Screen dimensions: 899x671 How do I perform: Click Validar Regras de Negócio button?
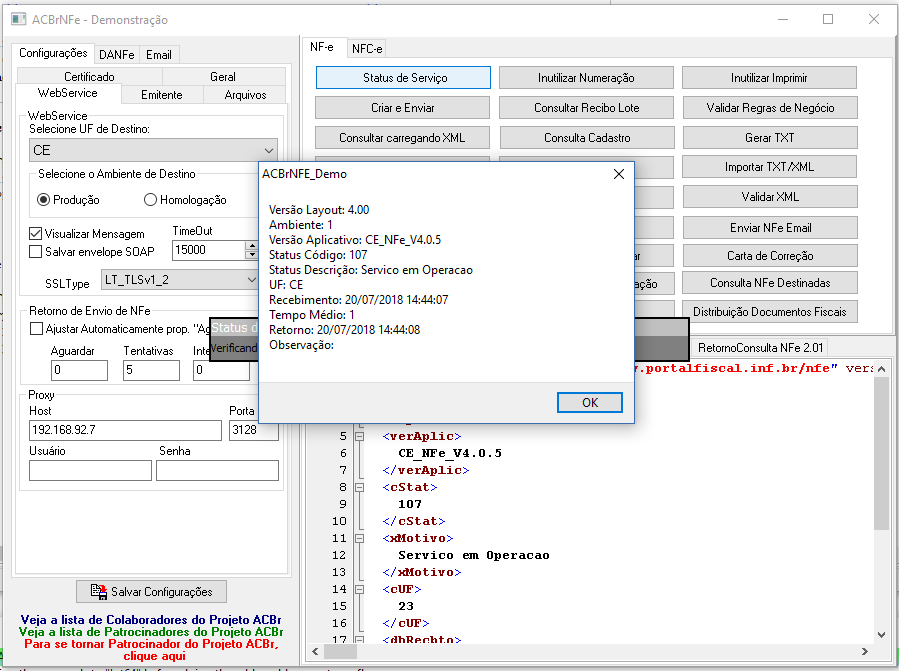coord(770,107)
